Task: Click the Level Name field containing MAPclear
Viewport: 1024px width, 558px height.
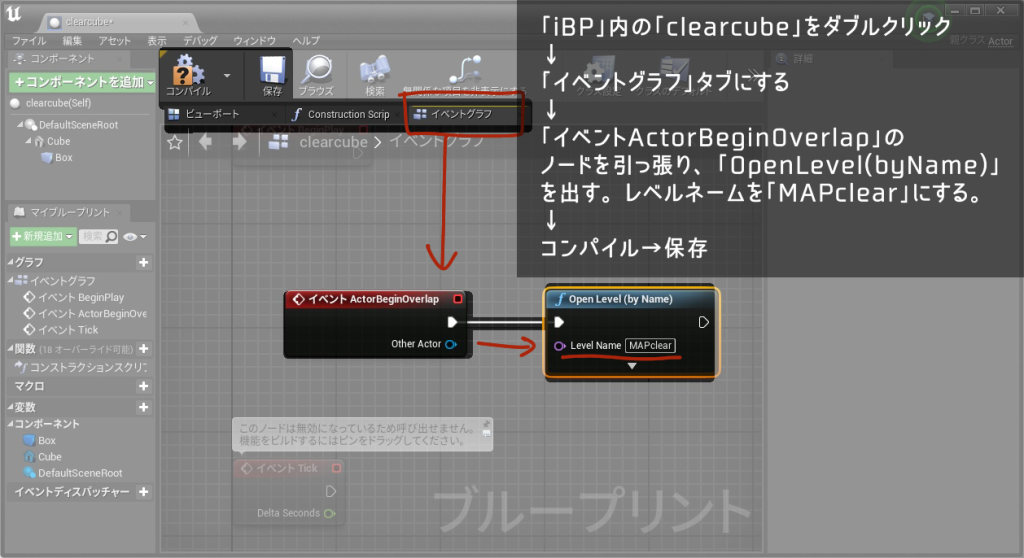Action: [650, 346]
